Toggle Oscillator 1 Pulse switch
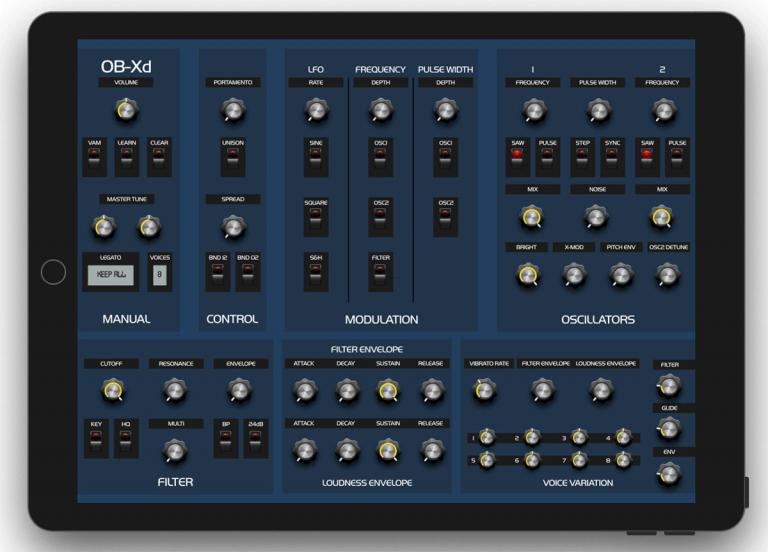768x552 pixels. pos(547,157)
